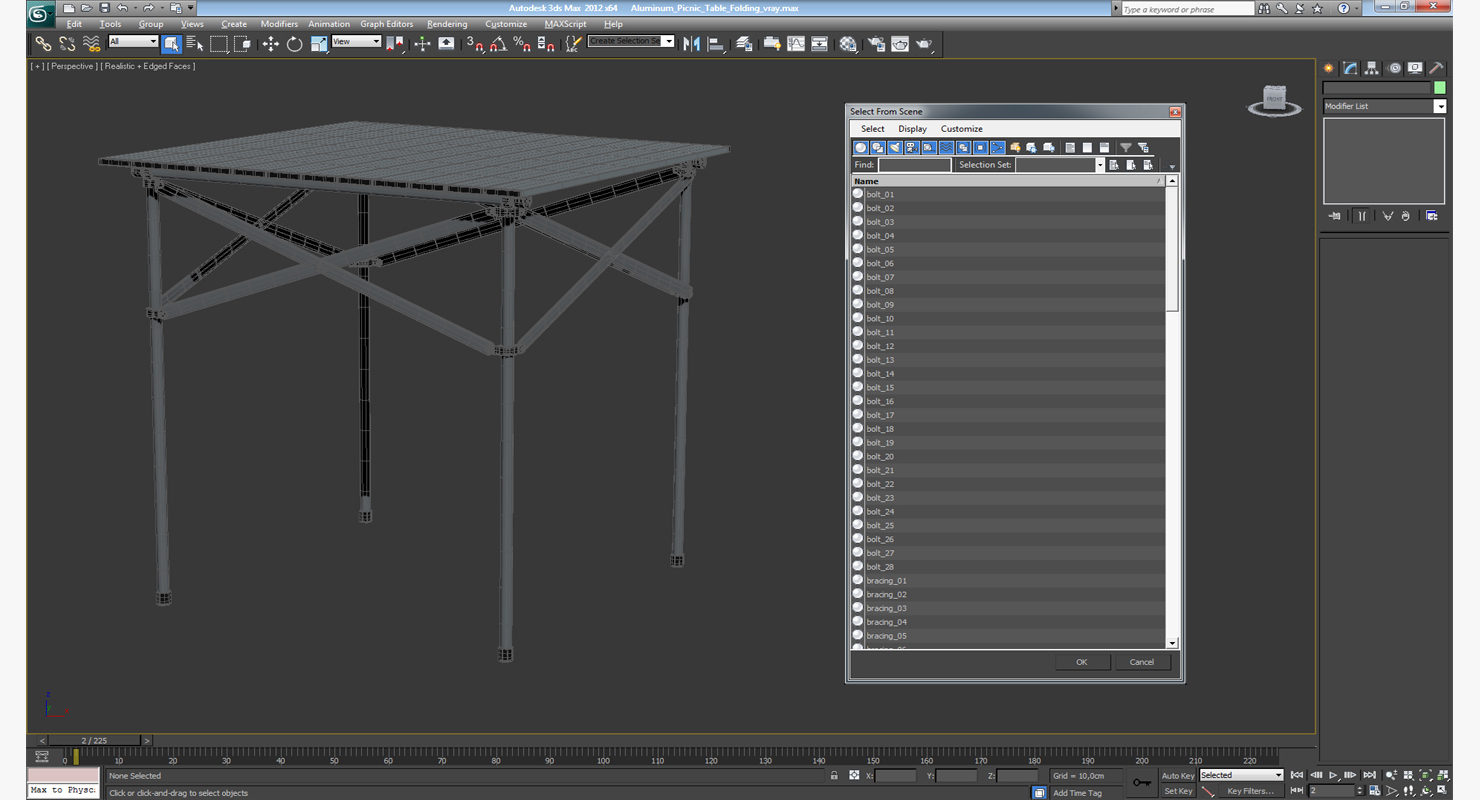Toggle Display Space Warps filter in dialog
Screen dimensions: 1480x800
coord(945,148)
